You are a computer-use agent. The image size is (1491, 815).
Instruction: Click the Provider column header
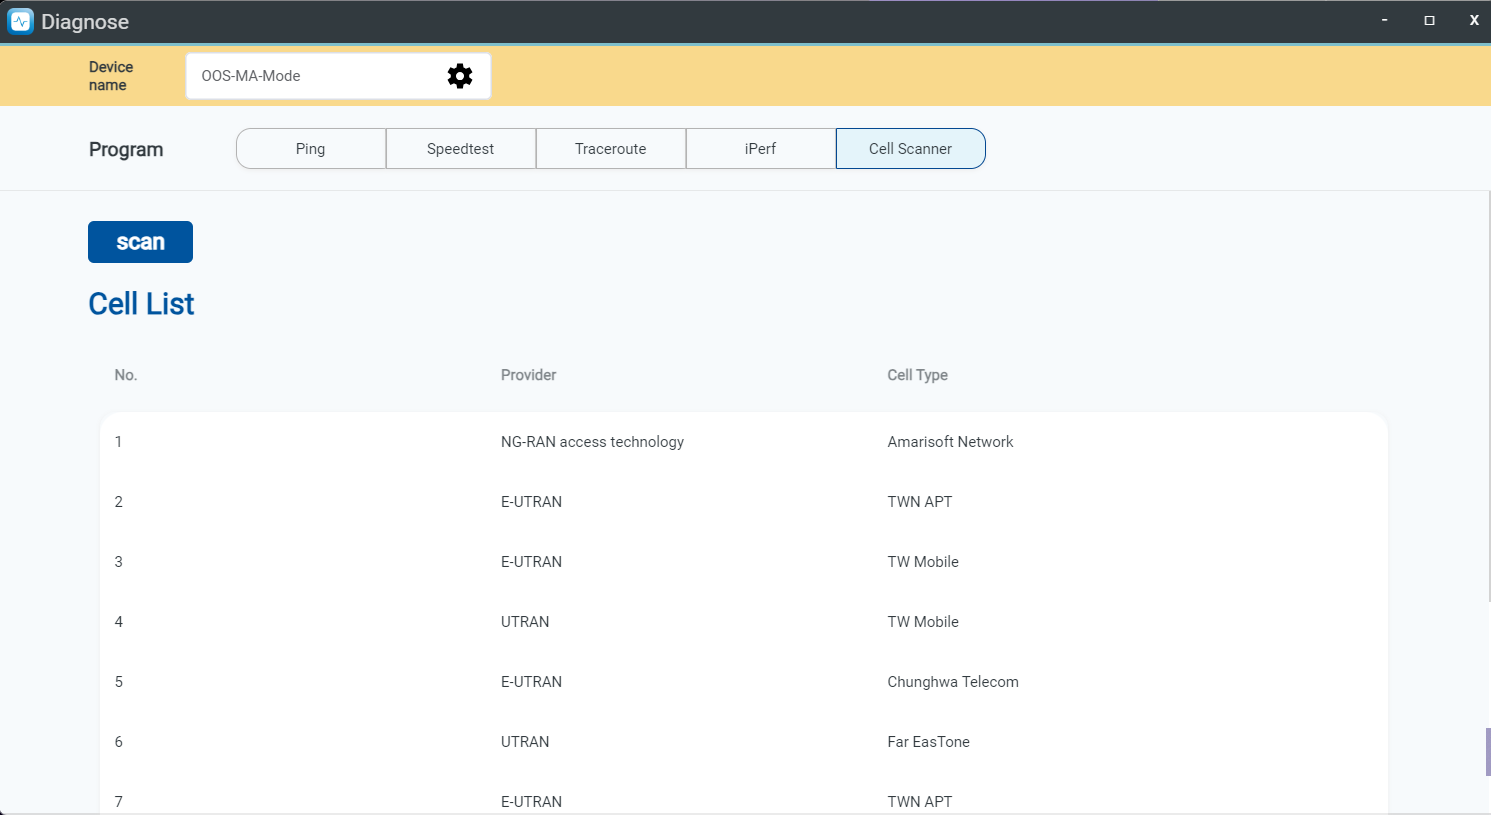click(x=528, y=375)
